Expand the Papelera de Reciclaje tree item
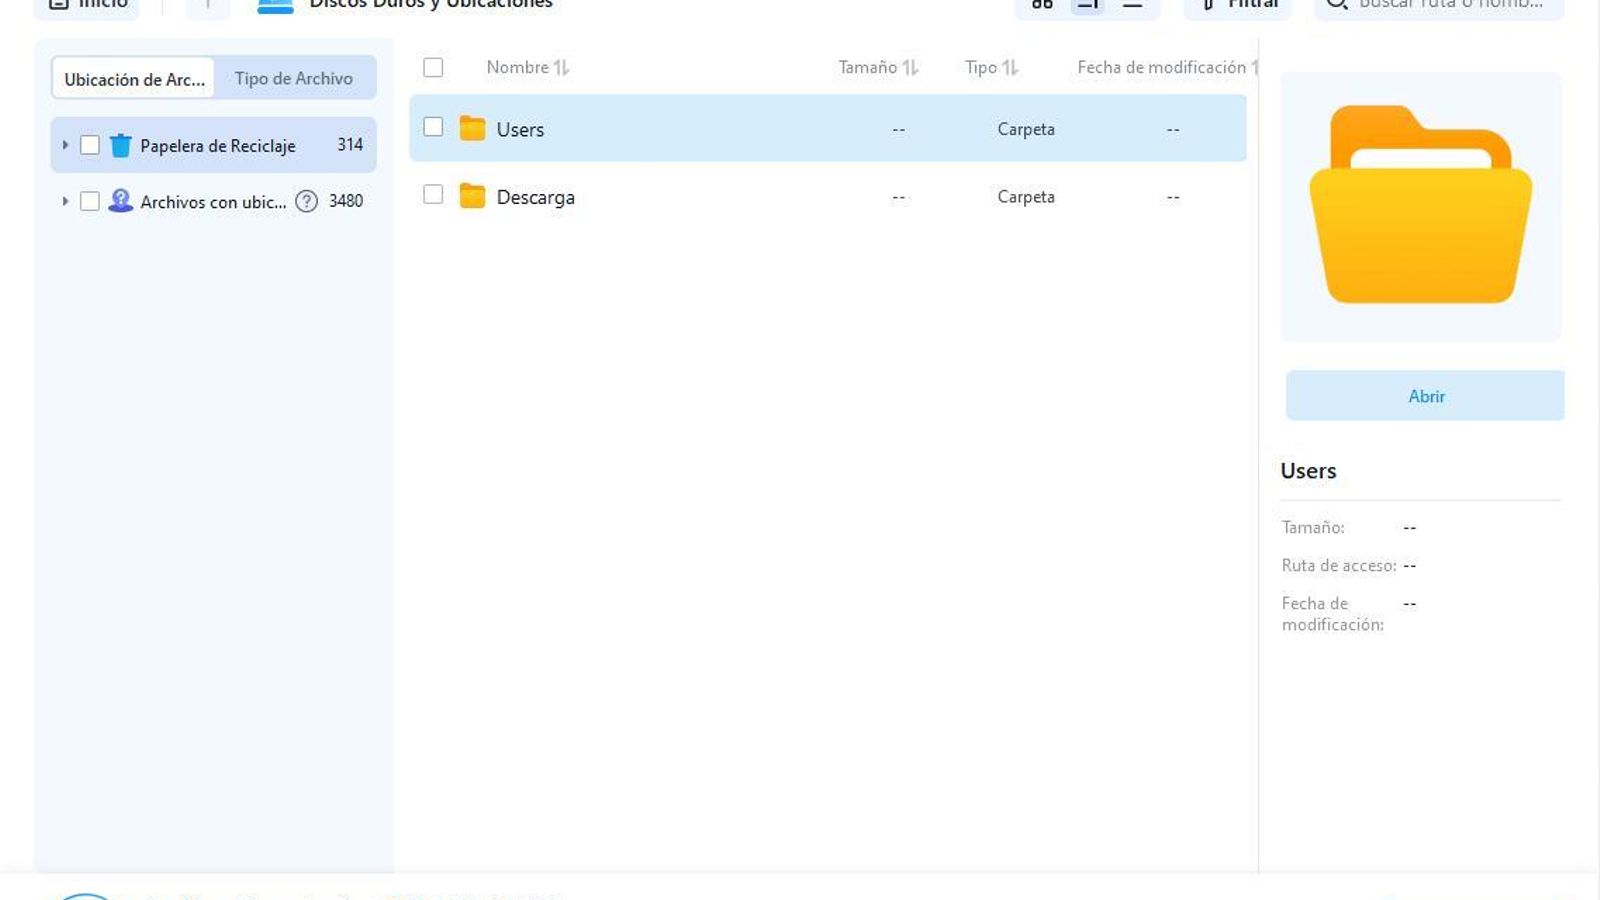Image resolution: width=1600 pixels, height=900 pixels. tap(65, 144)
